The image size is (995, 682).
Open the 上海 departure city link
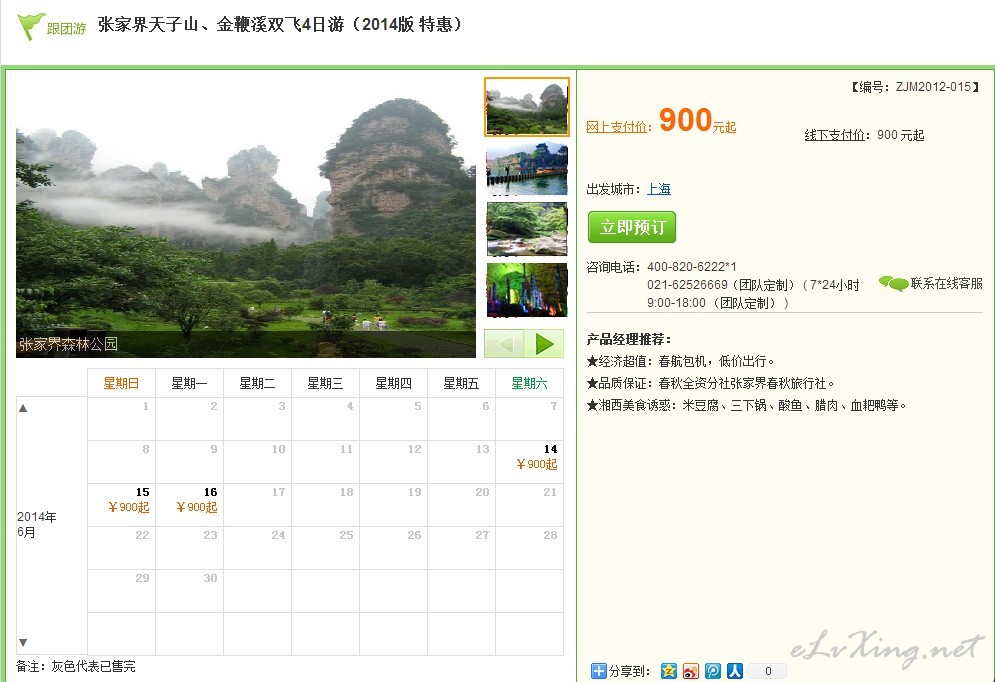pyautogui.click(x=659, y=189)
